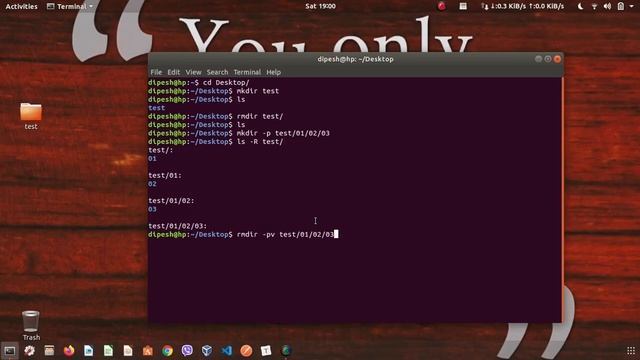Image resolution: width=640 pixels, height=360 pixels.
Task: Open the plain document icon beside Calc
Action: coord(128,351)
